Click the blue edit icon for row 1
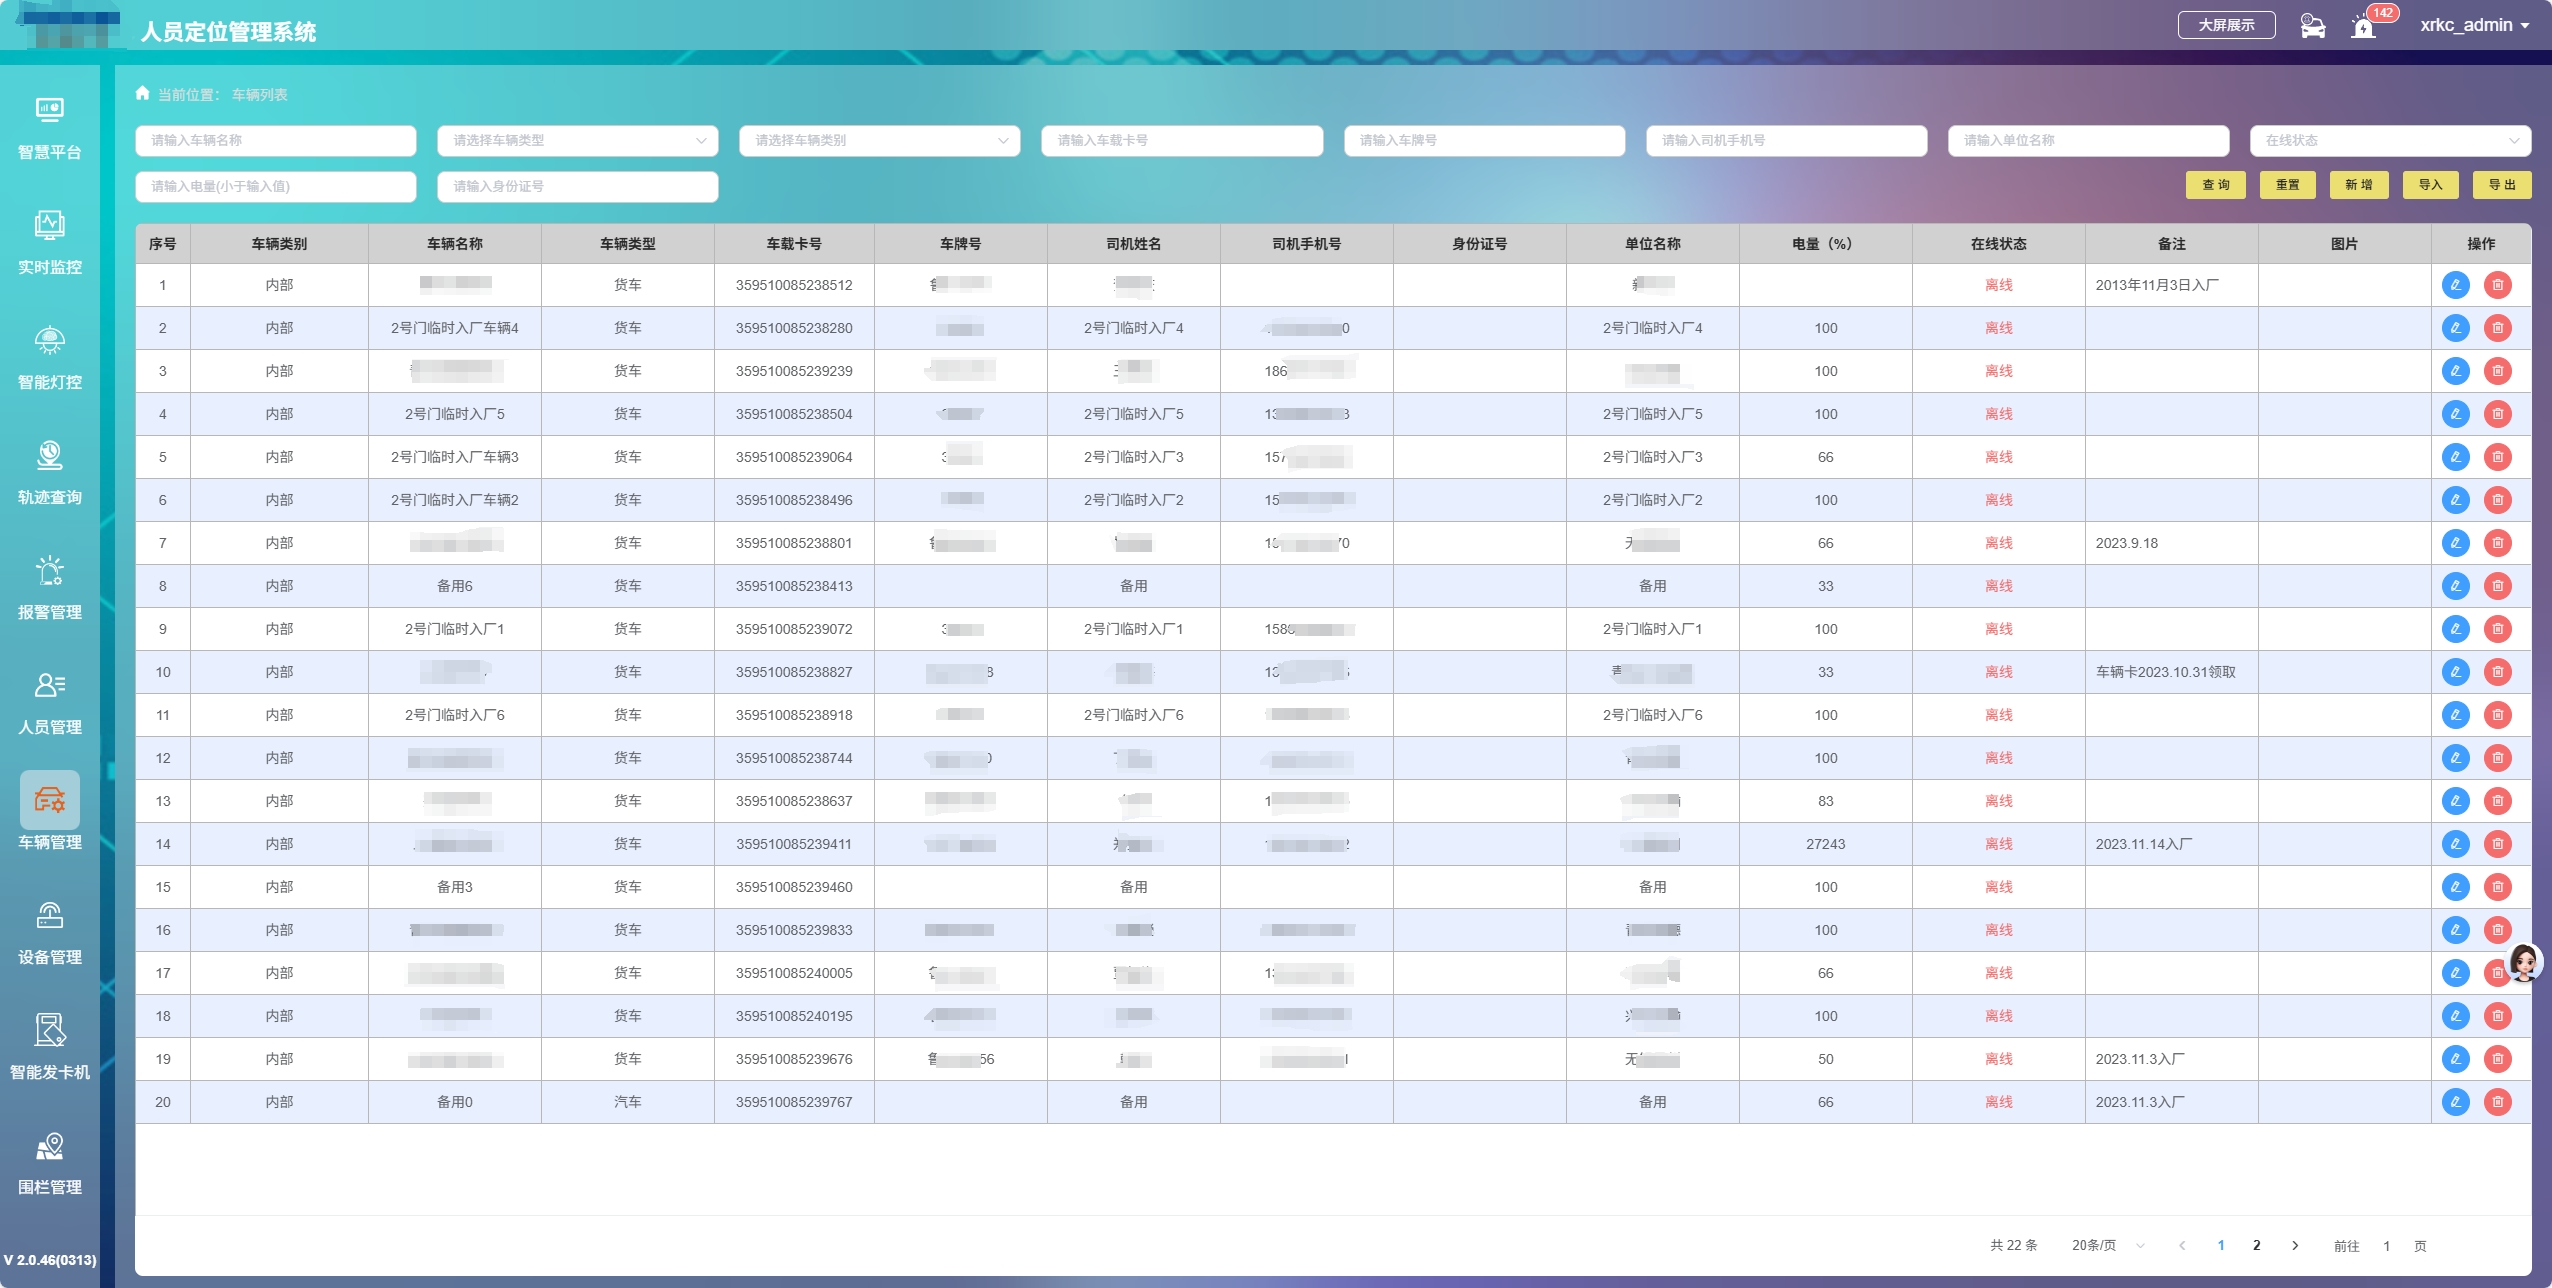 (2455, 285)
